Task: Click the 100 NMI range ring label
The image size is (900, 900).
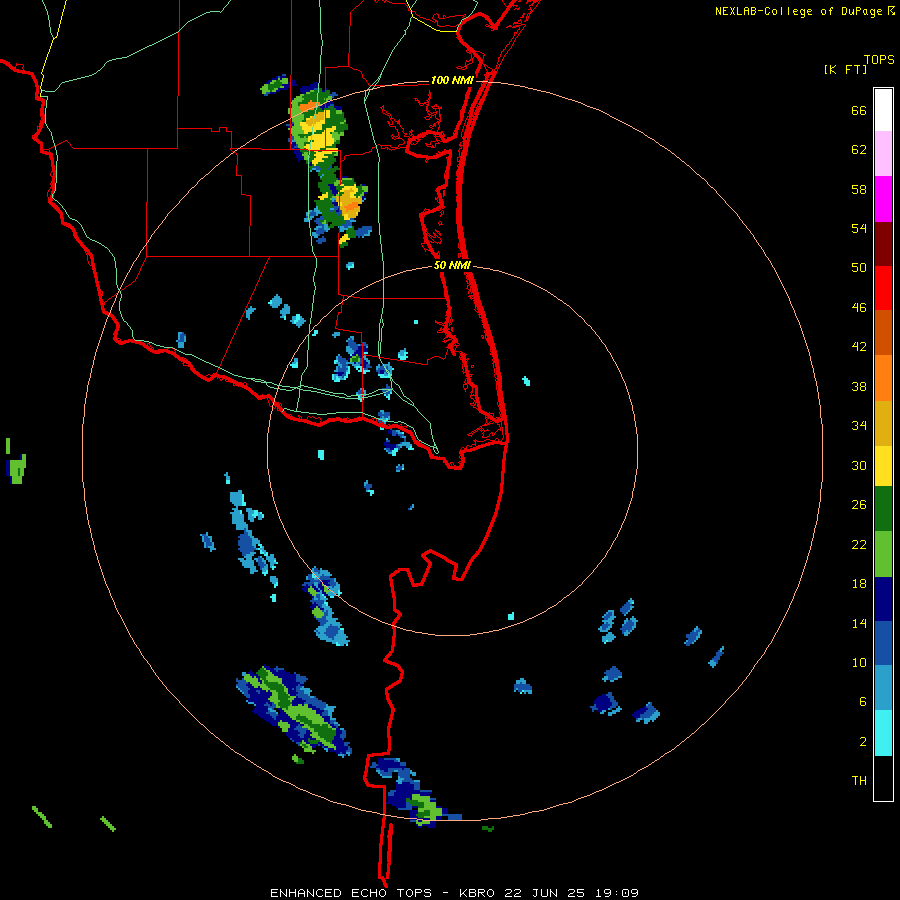Action: pos(452,80)
